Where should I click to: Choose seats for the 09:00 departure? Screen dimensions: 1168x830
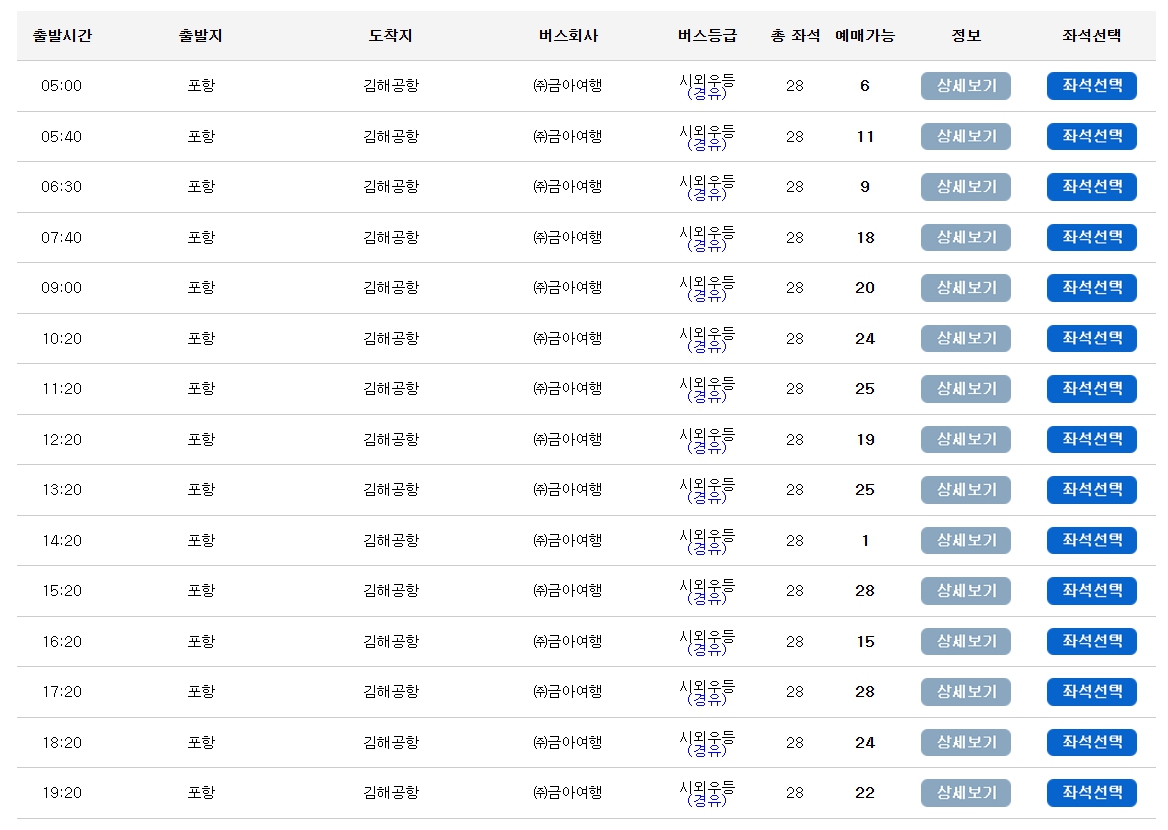pos(1091,288)
